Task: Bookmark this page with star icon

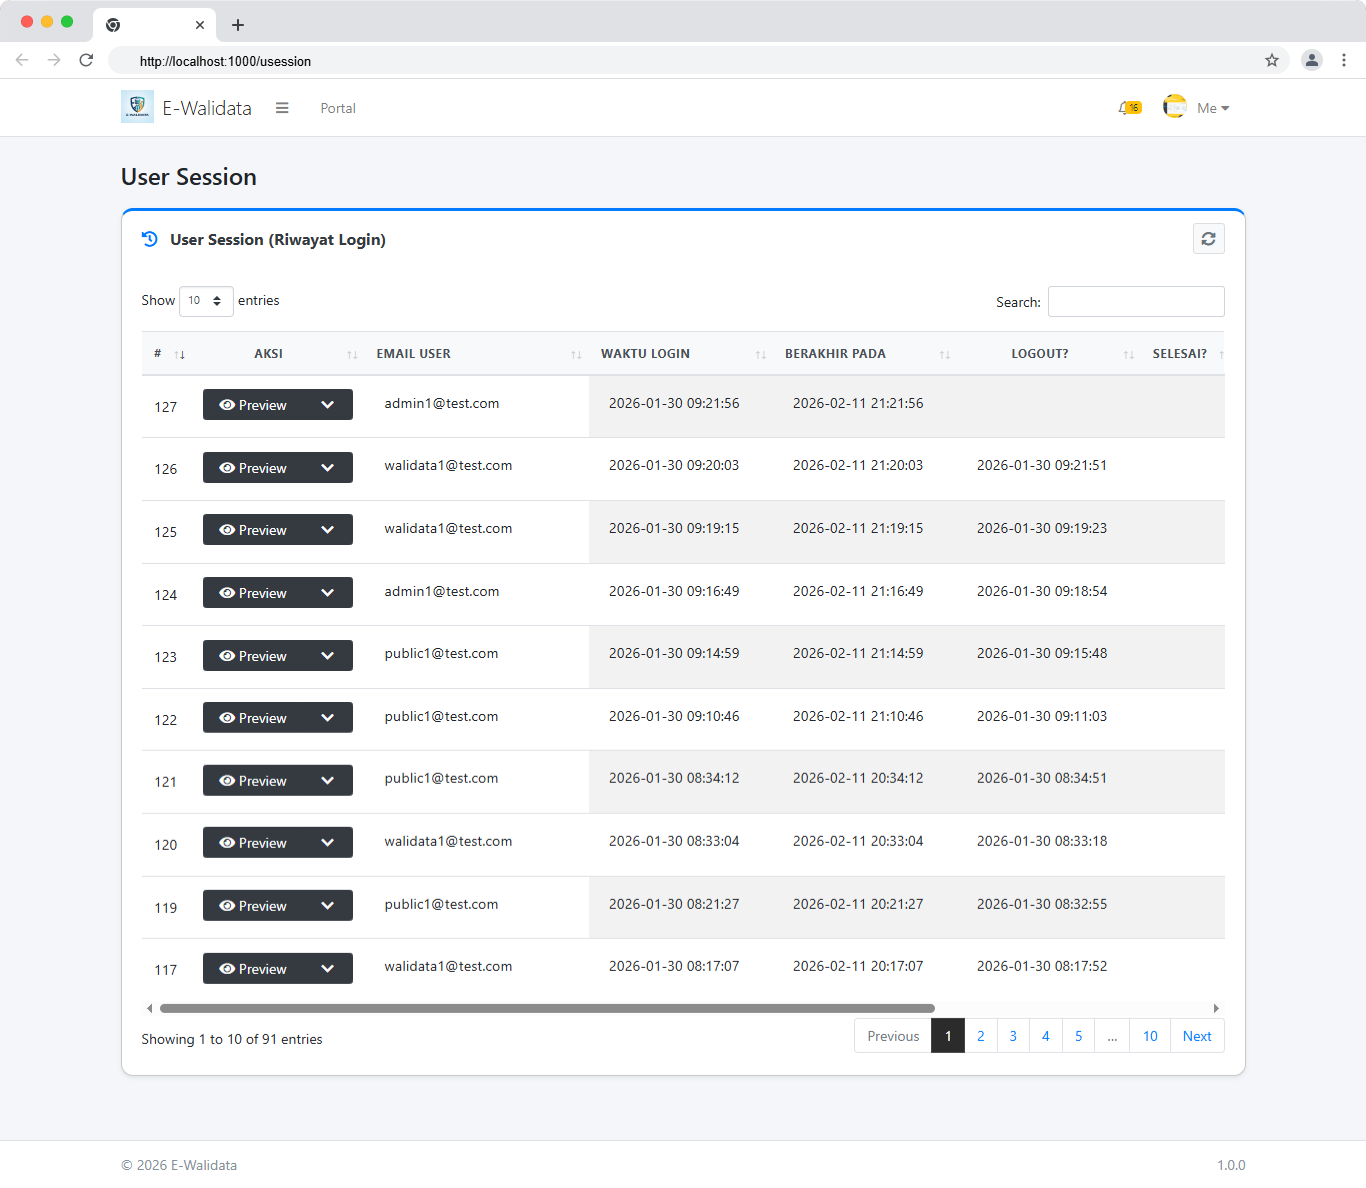Action: [x=1271, y=60]
